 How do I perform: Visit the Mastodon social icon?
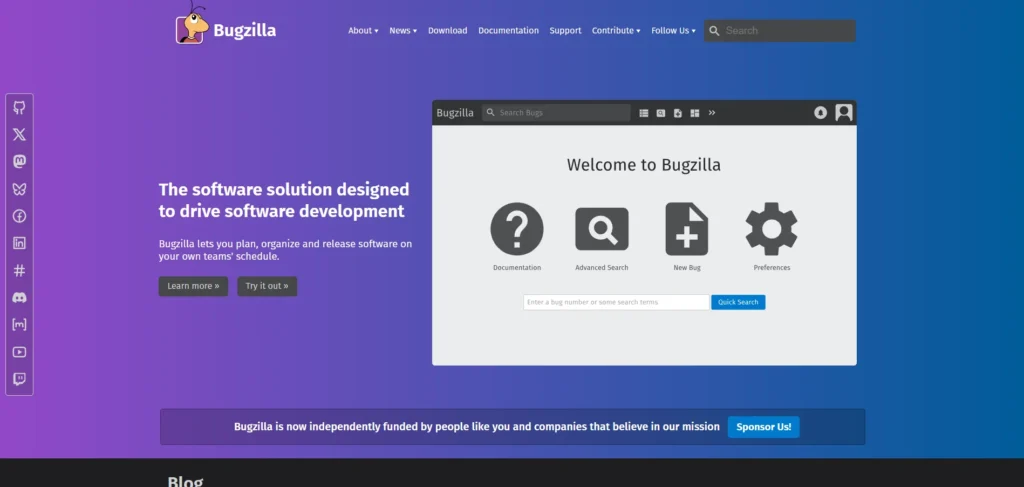point(20,162)
